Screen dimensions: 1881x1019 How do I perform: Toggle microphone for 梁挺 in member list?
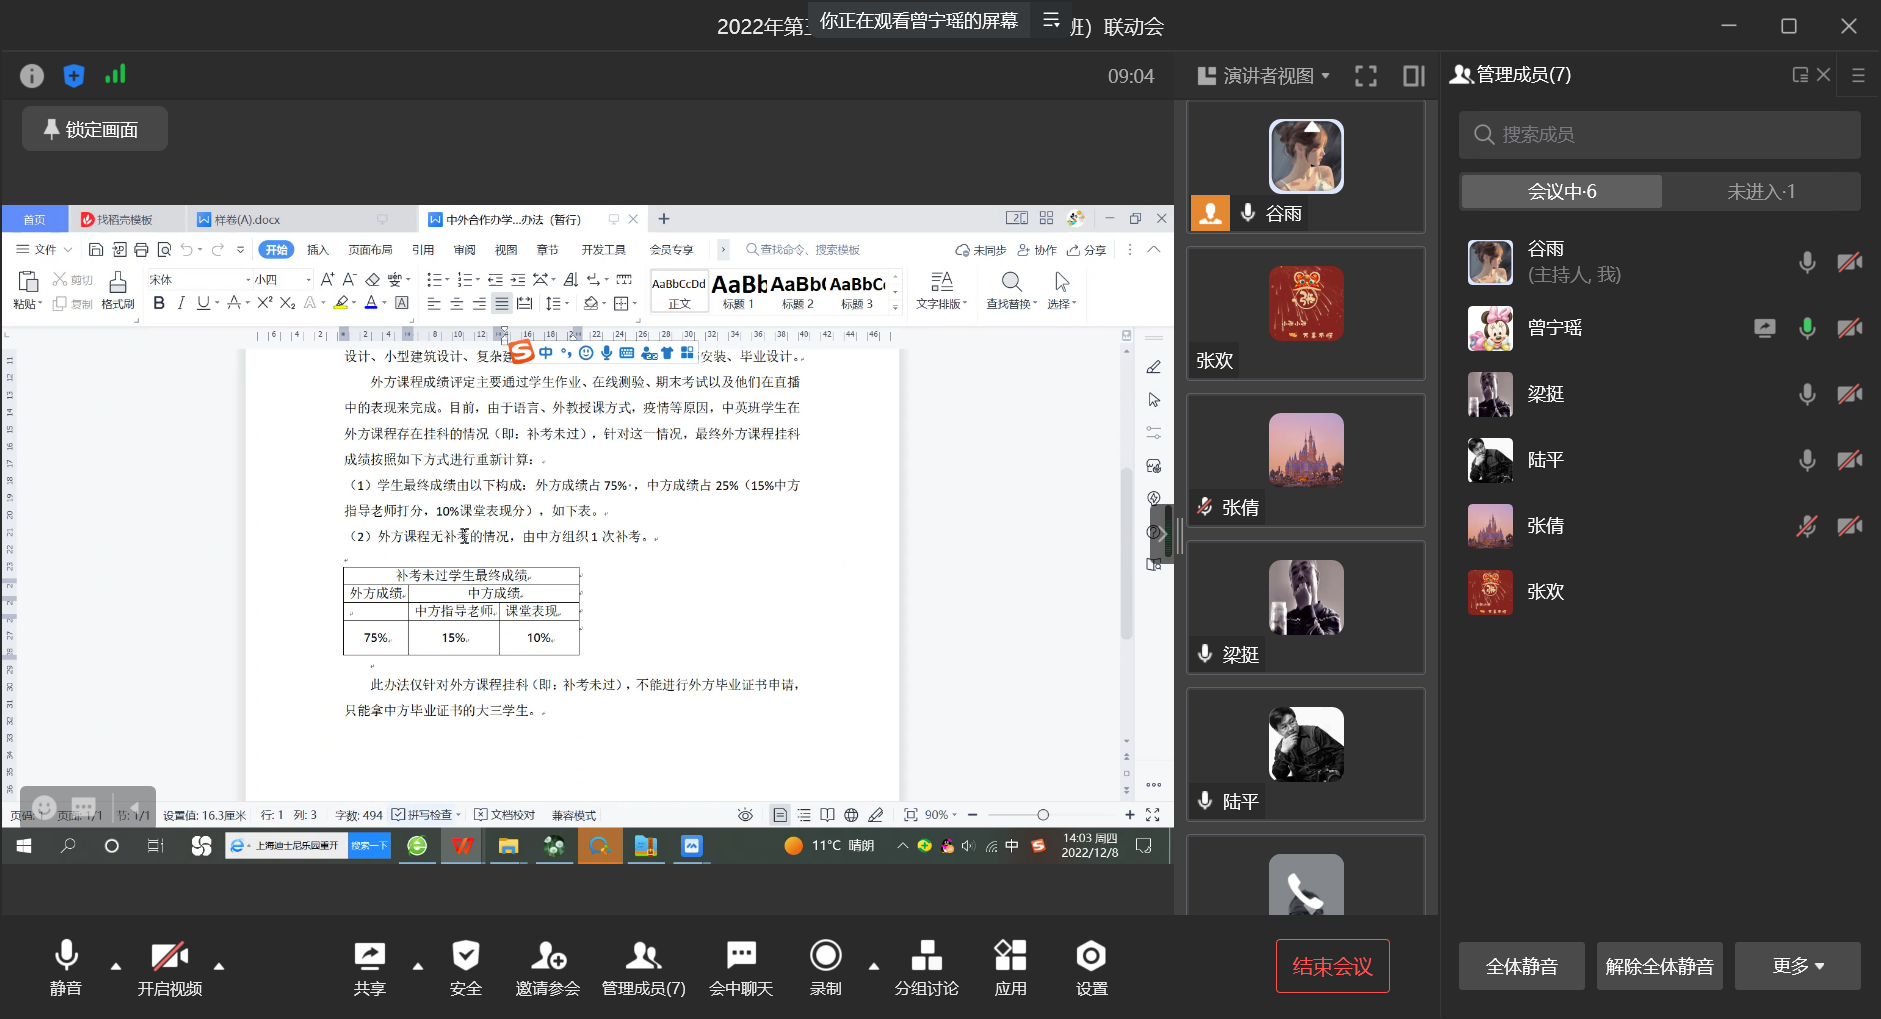tap(1807, 394)
